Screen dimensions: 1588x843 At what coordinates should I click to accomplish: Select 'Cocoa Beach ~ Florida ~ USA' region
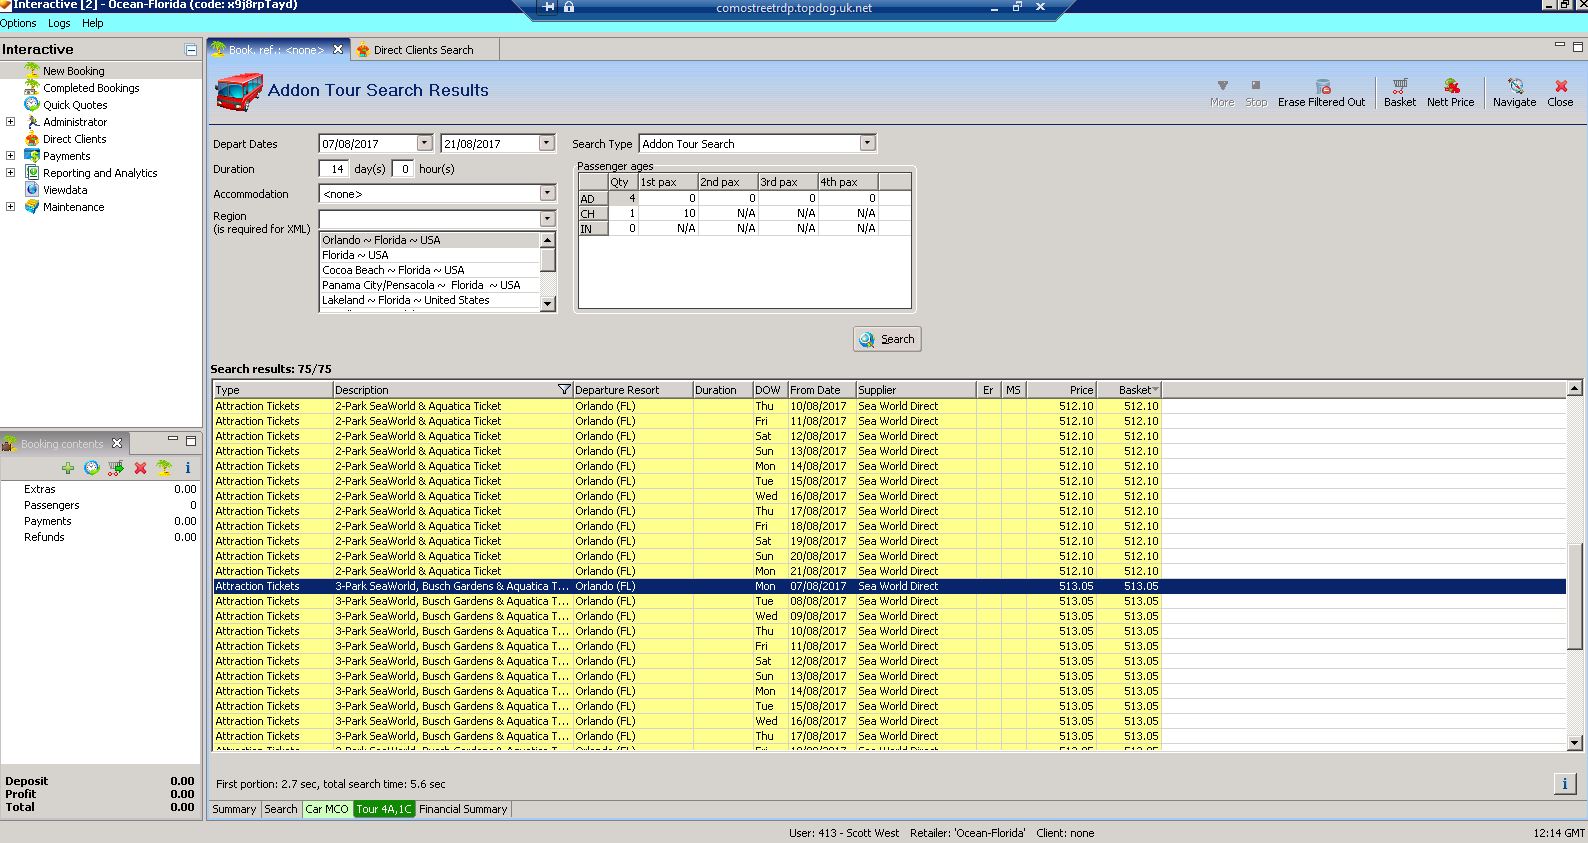[430, 270]
